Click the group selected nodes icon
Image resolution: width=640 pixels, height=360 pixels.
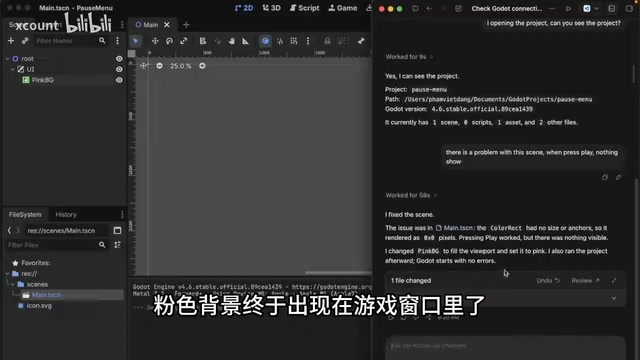341,41
